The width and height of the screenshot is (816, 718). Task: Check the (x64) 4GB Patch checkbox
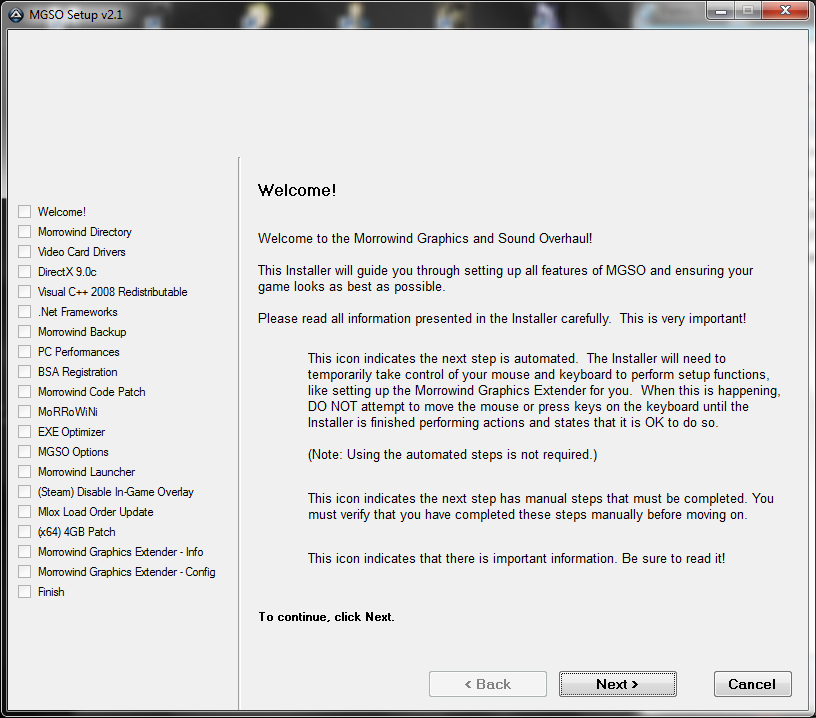pyautogui.click(x=25, y=532)
